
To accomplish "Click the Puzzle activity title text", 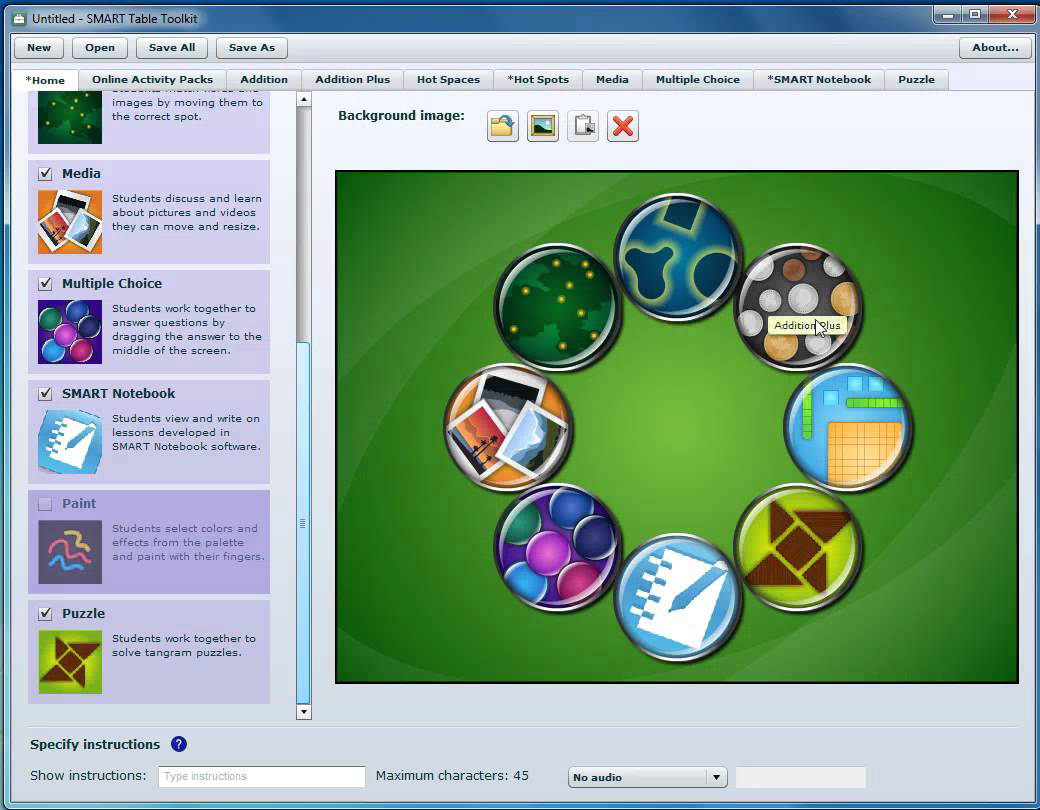I will [84, 614].
